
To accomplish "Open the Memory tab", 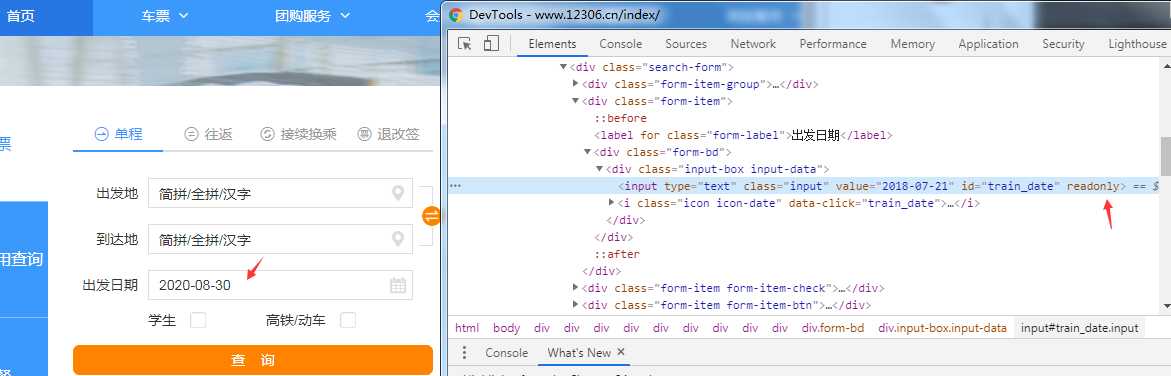I will (913, 44).
